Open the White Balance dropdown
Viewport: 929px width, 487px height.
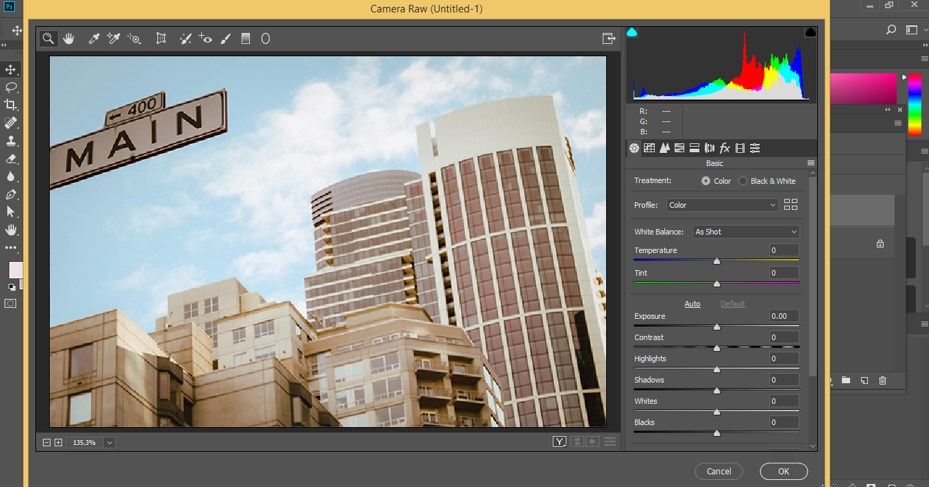coord(746,232)
